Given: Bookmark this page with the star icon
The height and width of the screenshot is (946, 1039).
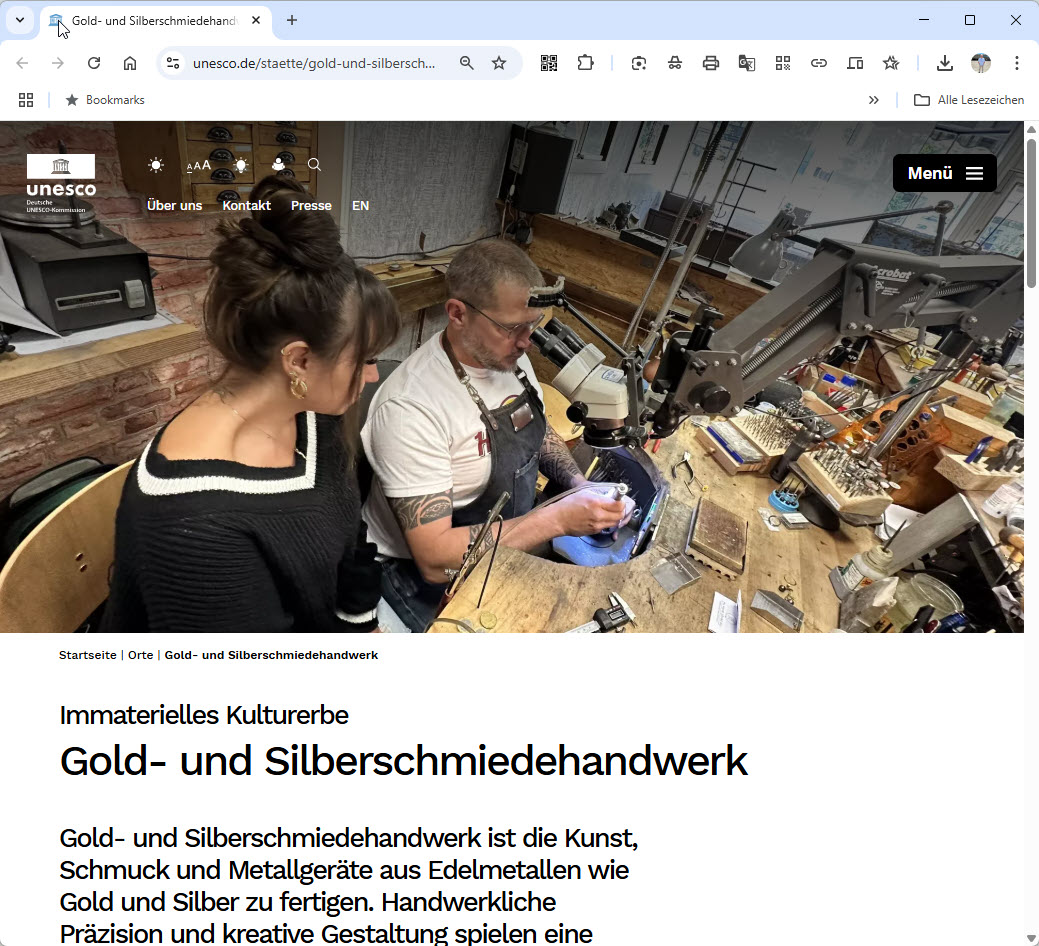Looking at the screenshot, I should tap(499, 63).
